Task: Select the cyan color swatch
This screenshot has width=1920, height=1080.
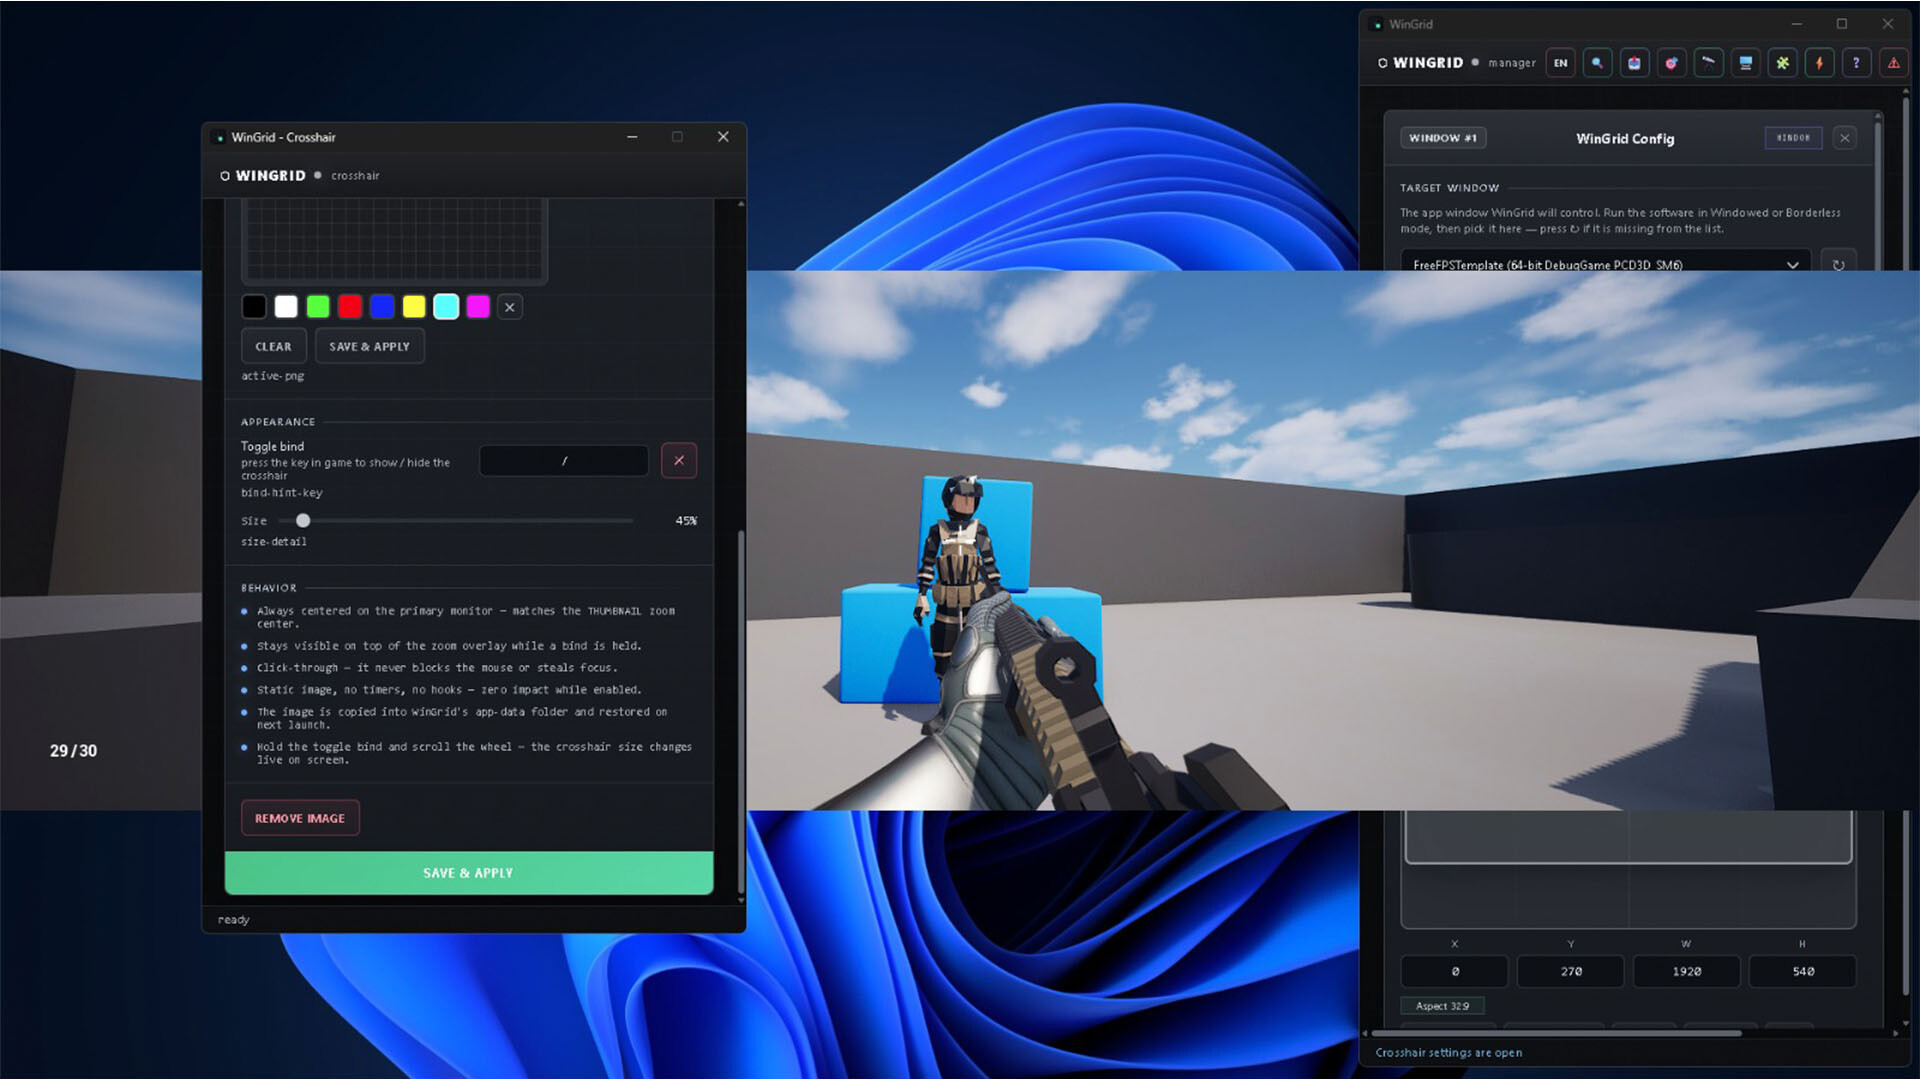Action: [446, 307]
